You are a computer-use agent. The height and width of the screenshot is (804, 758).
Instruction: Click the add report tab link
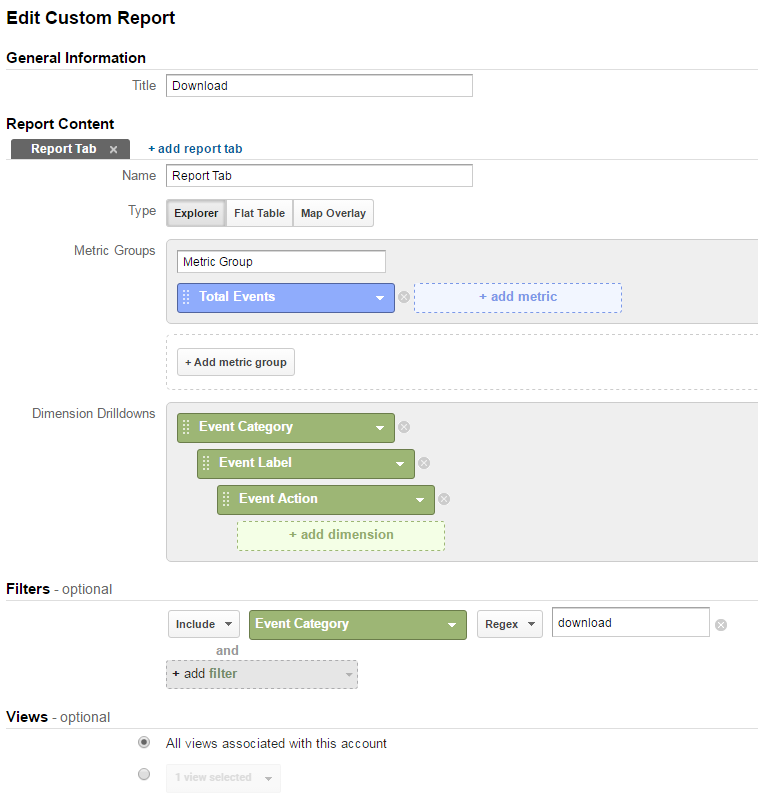[195, 149]
